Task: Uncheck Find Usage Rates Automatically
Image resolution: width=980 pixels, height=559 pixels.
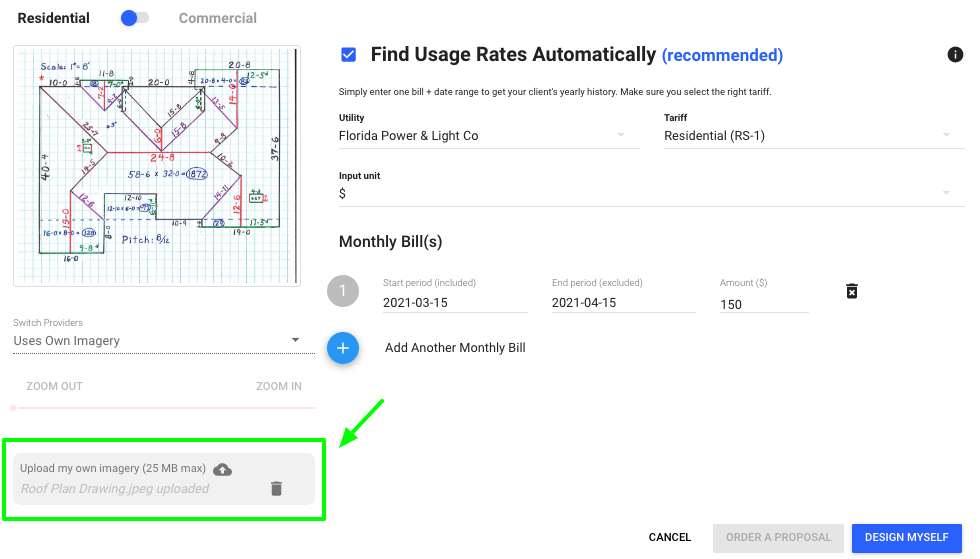Action: [348, 55]
